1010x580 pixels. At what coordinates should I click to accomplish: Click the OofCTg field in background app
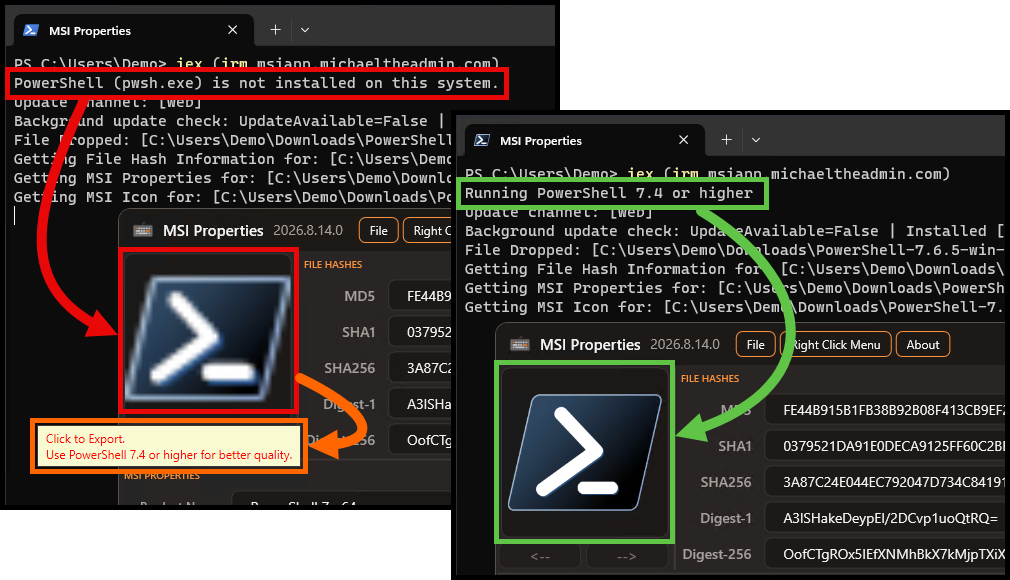420,440
